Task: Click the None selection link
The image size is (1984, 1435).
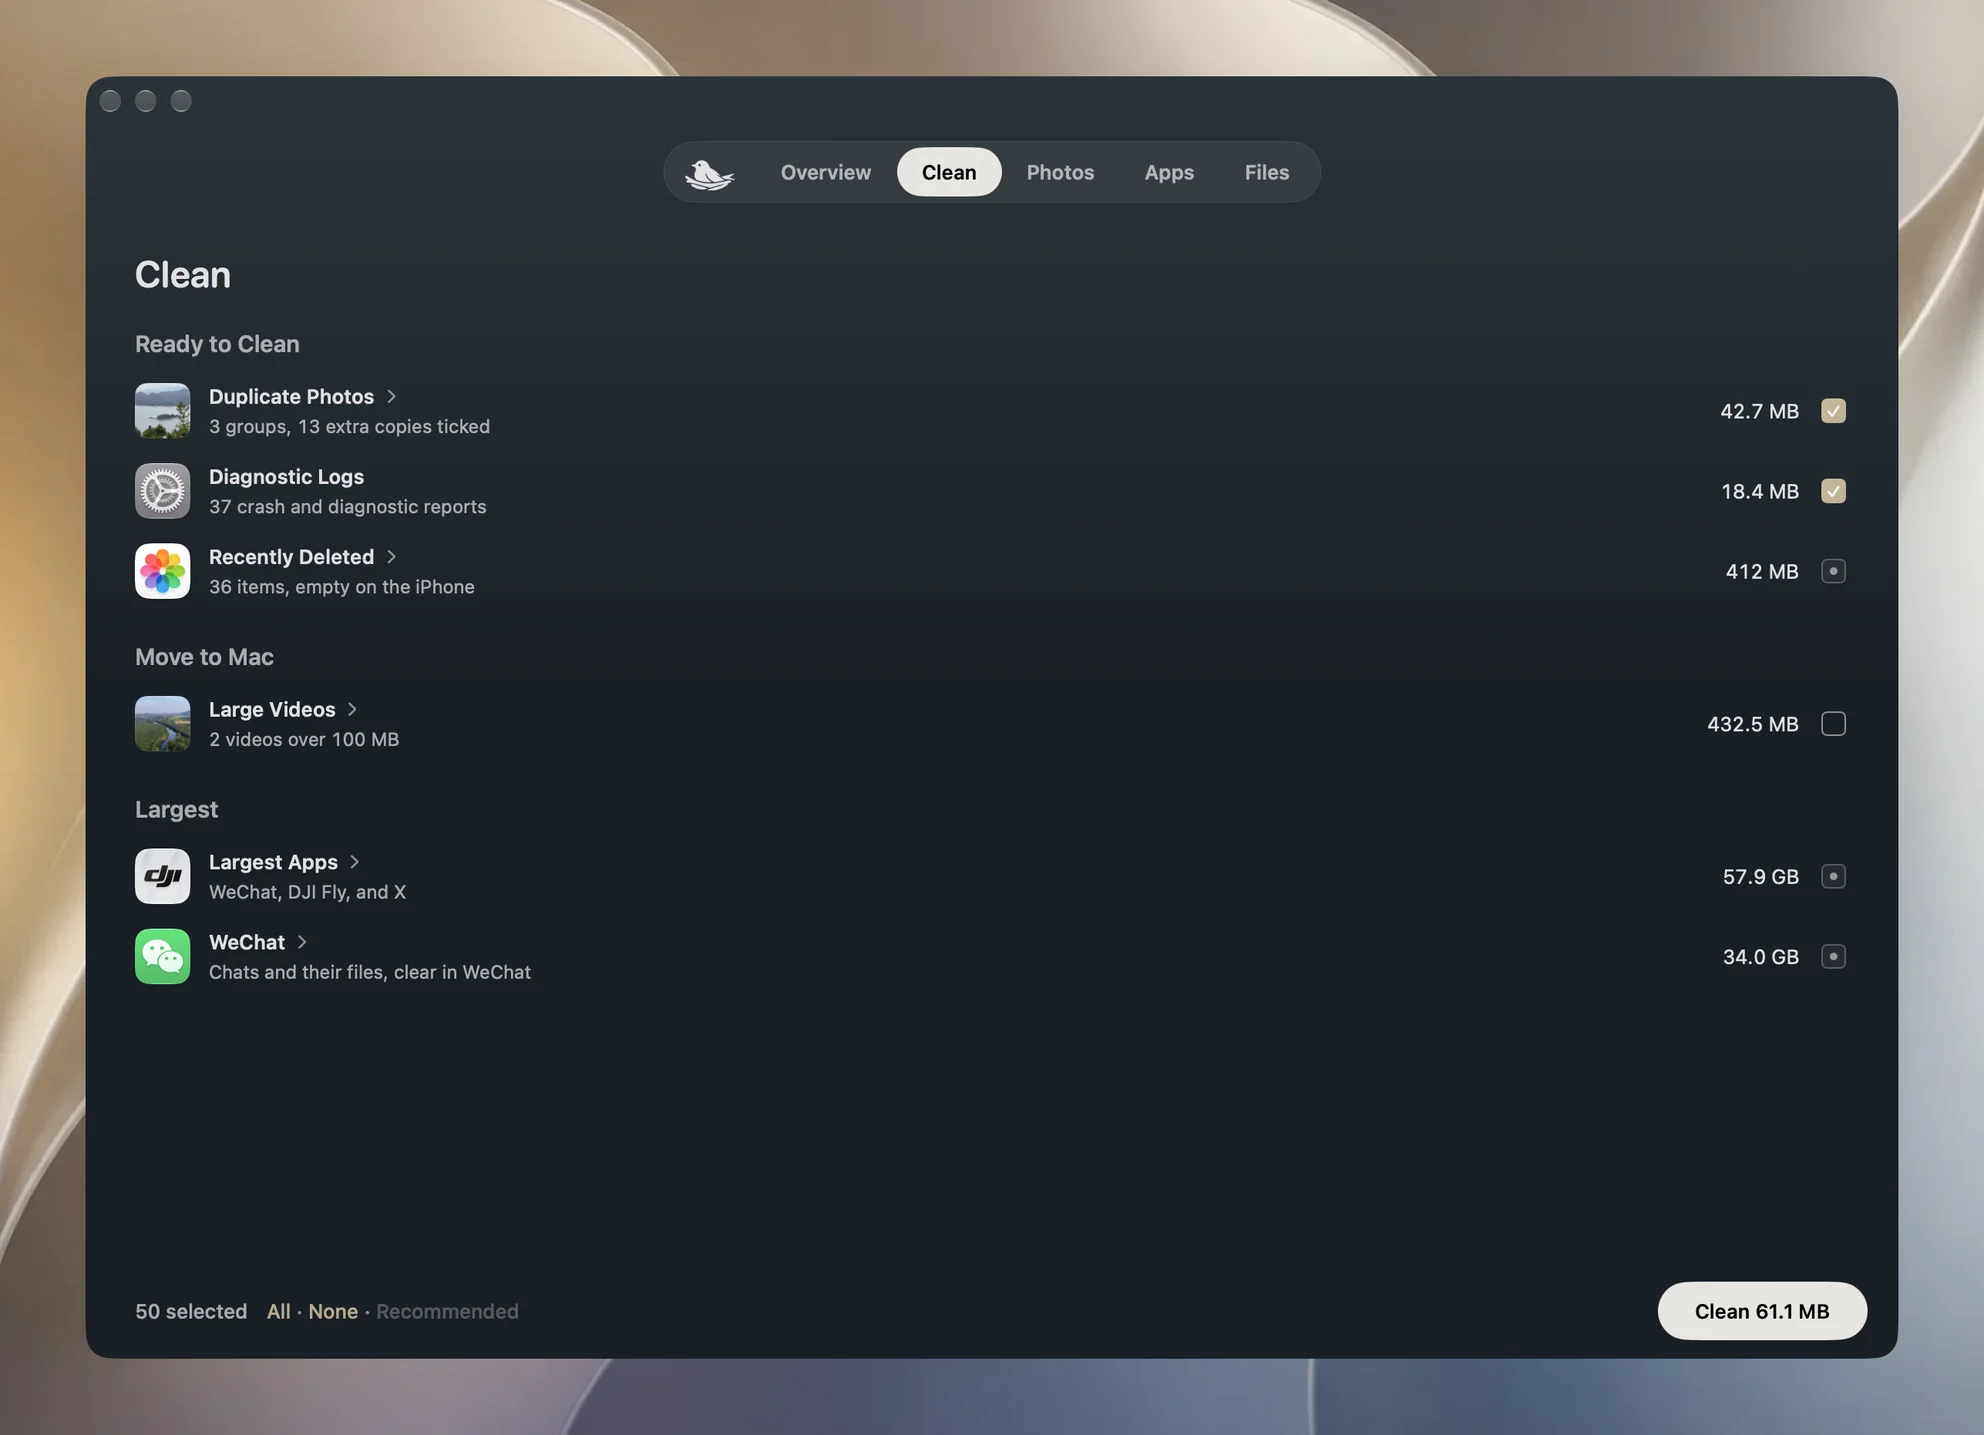Action: [333, 1311]
